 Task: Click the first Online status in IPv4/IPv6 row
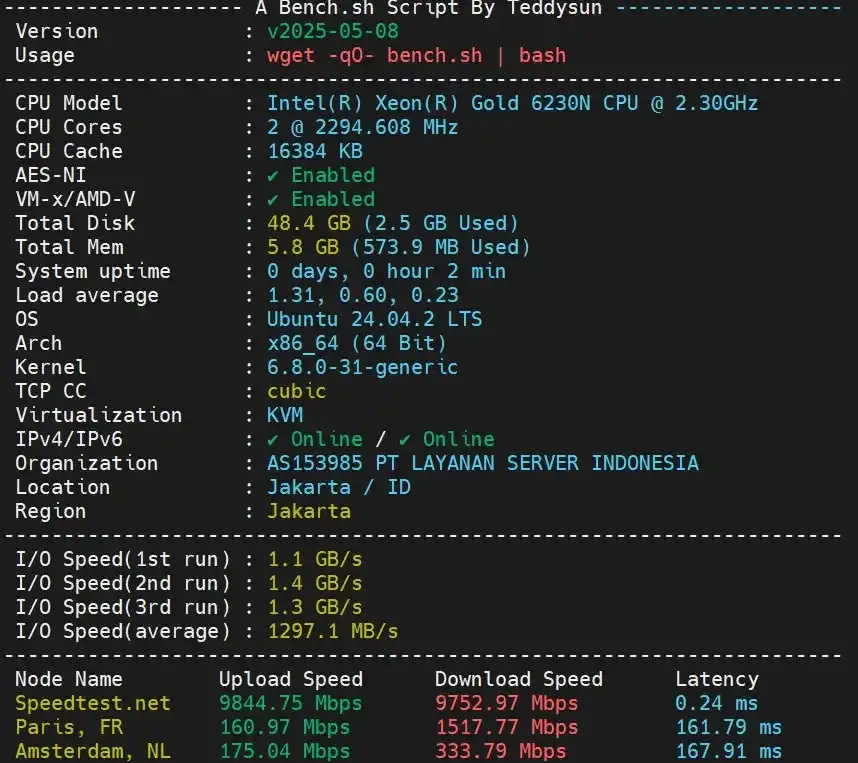(315, 440)
